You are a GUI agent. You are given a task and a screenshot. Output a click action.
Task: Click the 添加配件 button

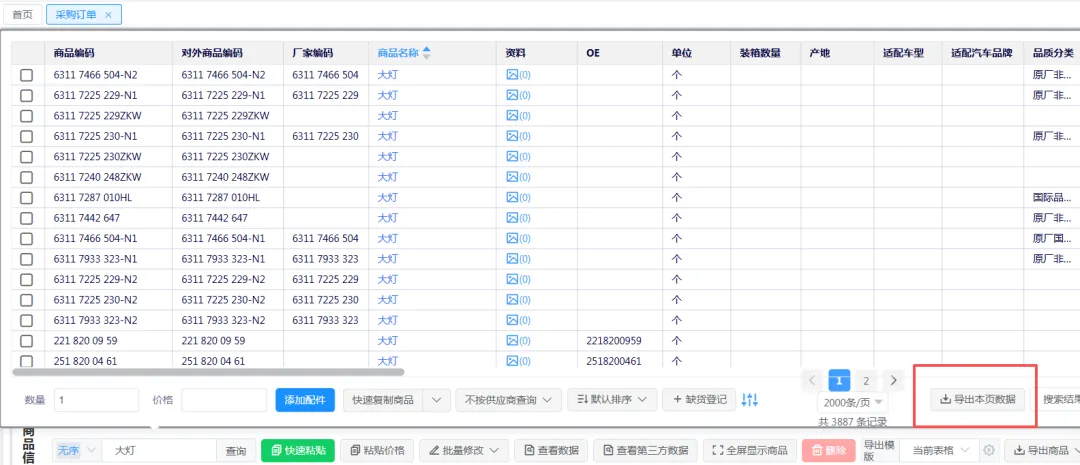pyautogui.click(x=305, y=400)
